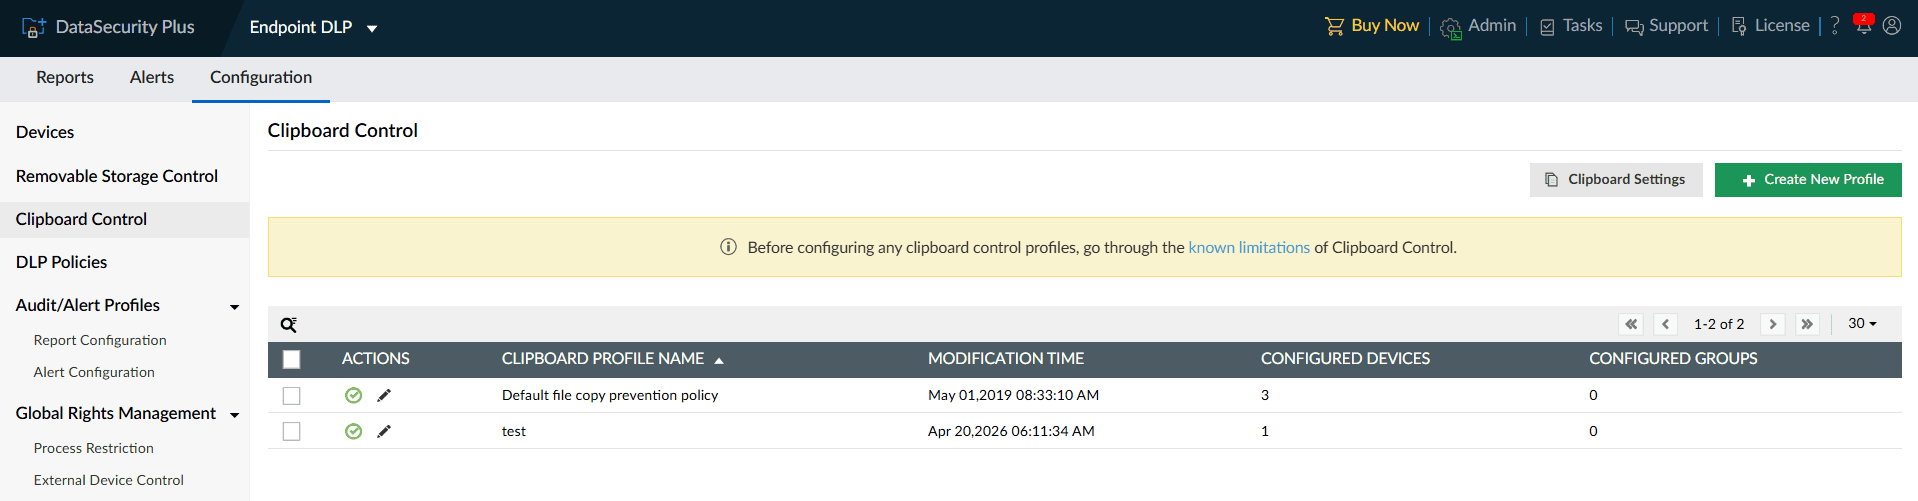Jump to the first page of results

click(x=1631, y=324)
